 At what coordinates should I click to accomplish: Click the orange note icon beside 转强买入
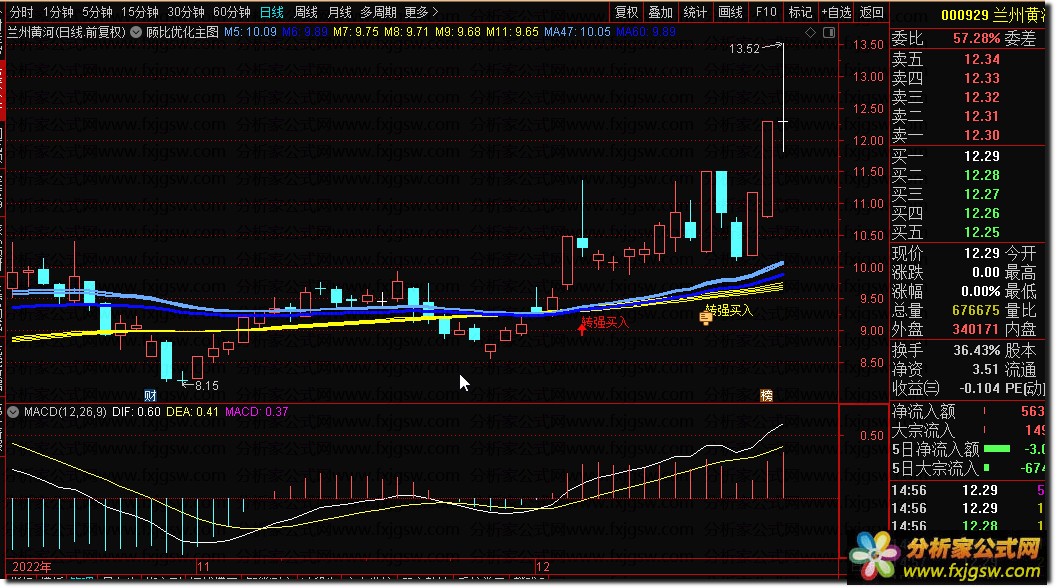(x=706, y=318)
